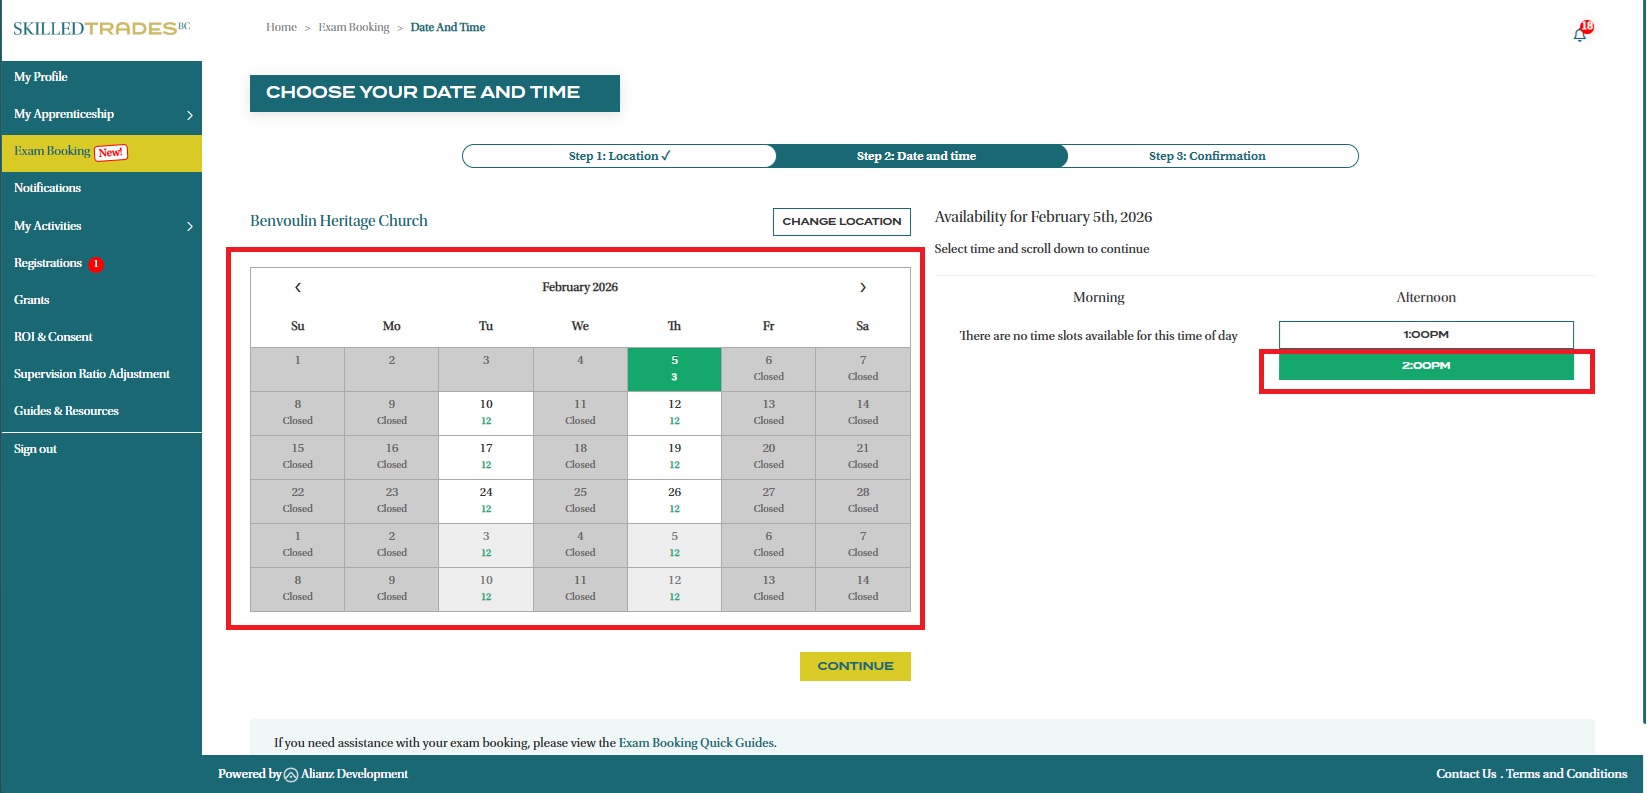Expand the My Activities submenu
Image resolution: width=1650 pixels, height=793 pixels.
(189, 227)
